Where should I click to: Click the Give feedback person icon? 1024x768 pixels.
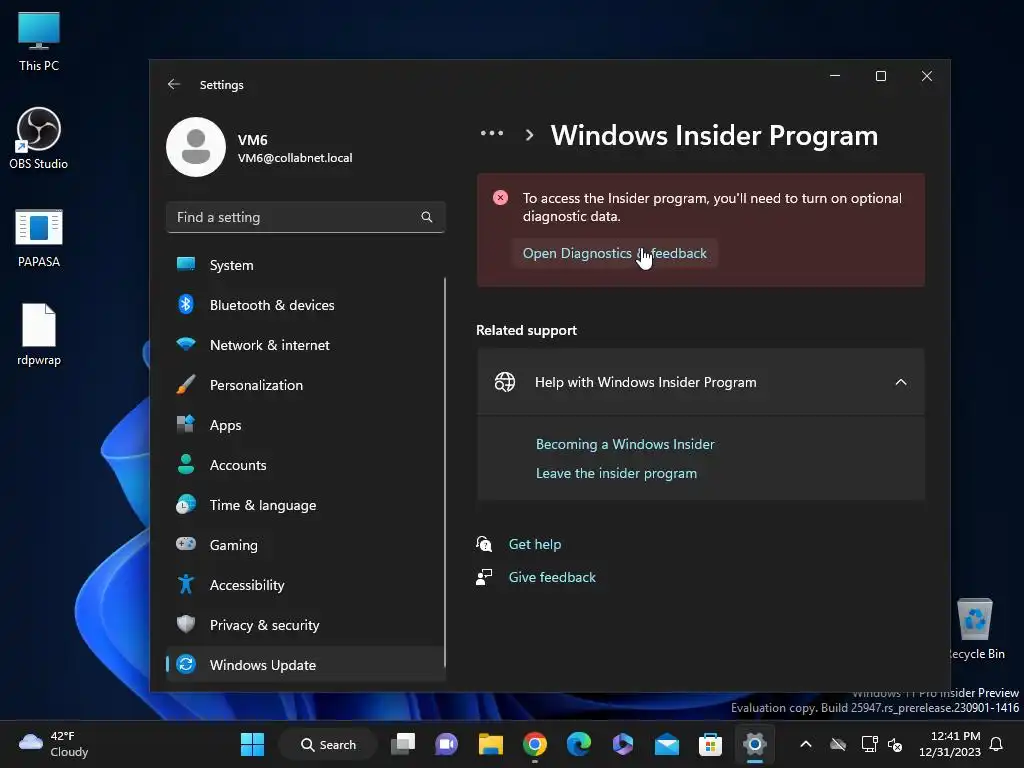coord(484,577)
